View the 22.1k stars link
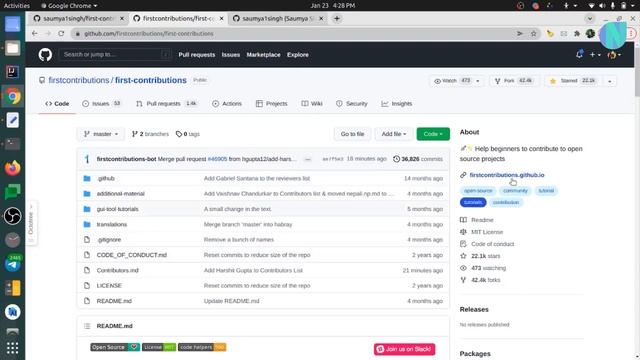 pos(486,256)
